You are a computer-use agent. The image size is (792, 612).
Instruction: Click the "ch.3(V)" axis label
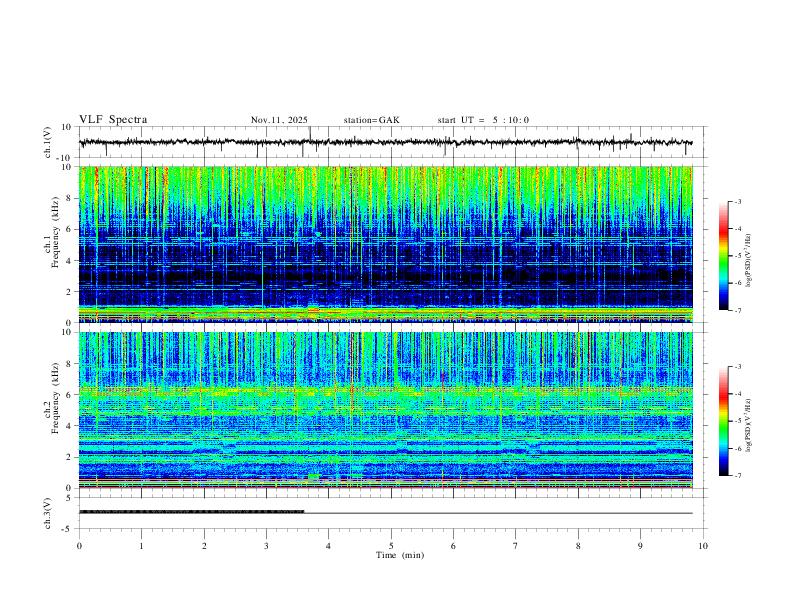[48, 513]
